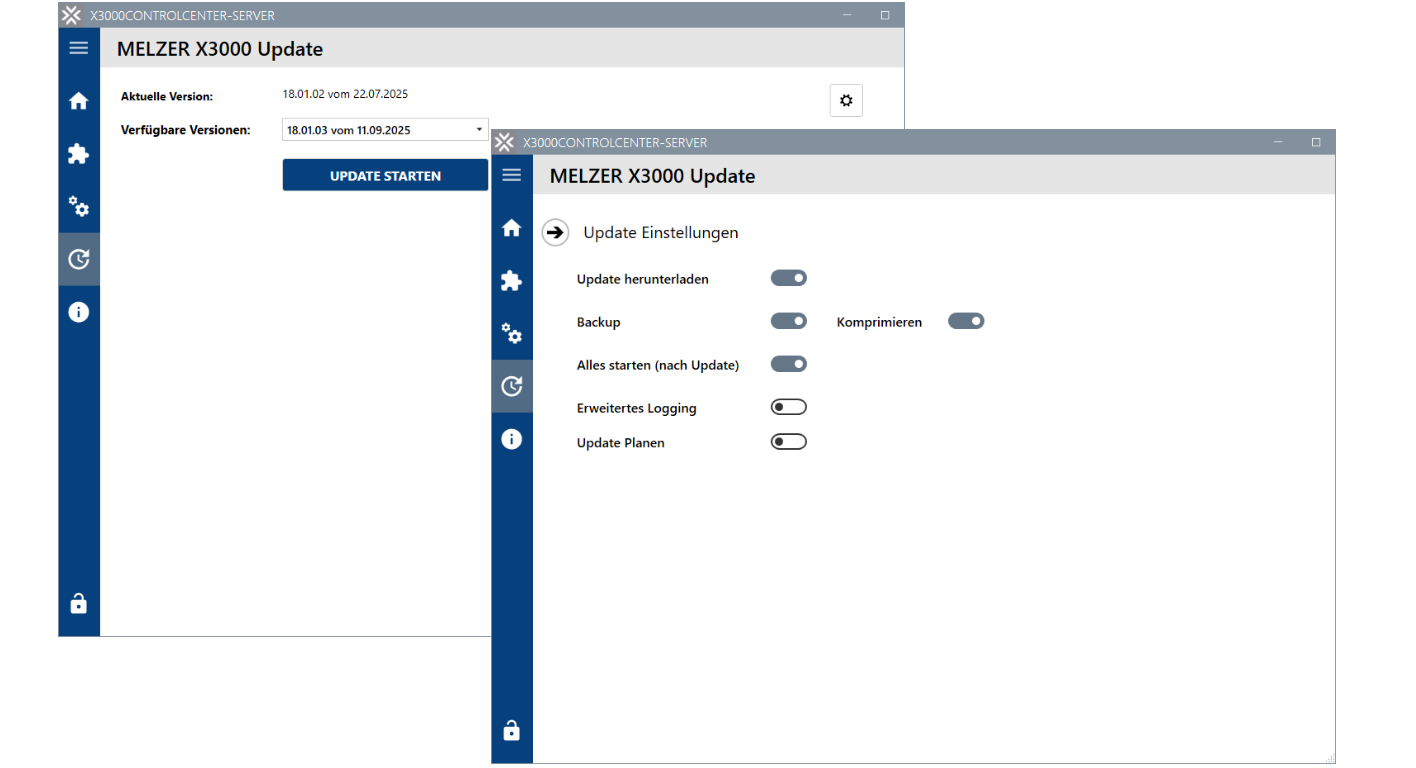Switch off the Komprimieren toggle
The height and width of the screenshot is (768, 1416).
pos(966,321)
